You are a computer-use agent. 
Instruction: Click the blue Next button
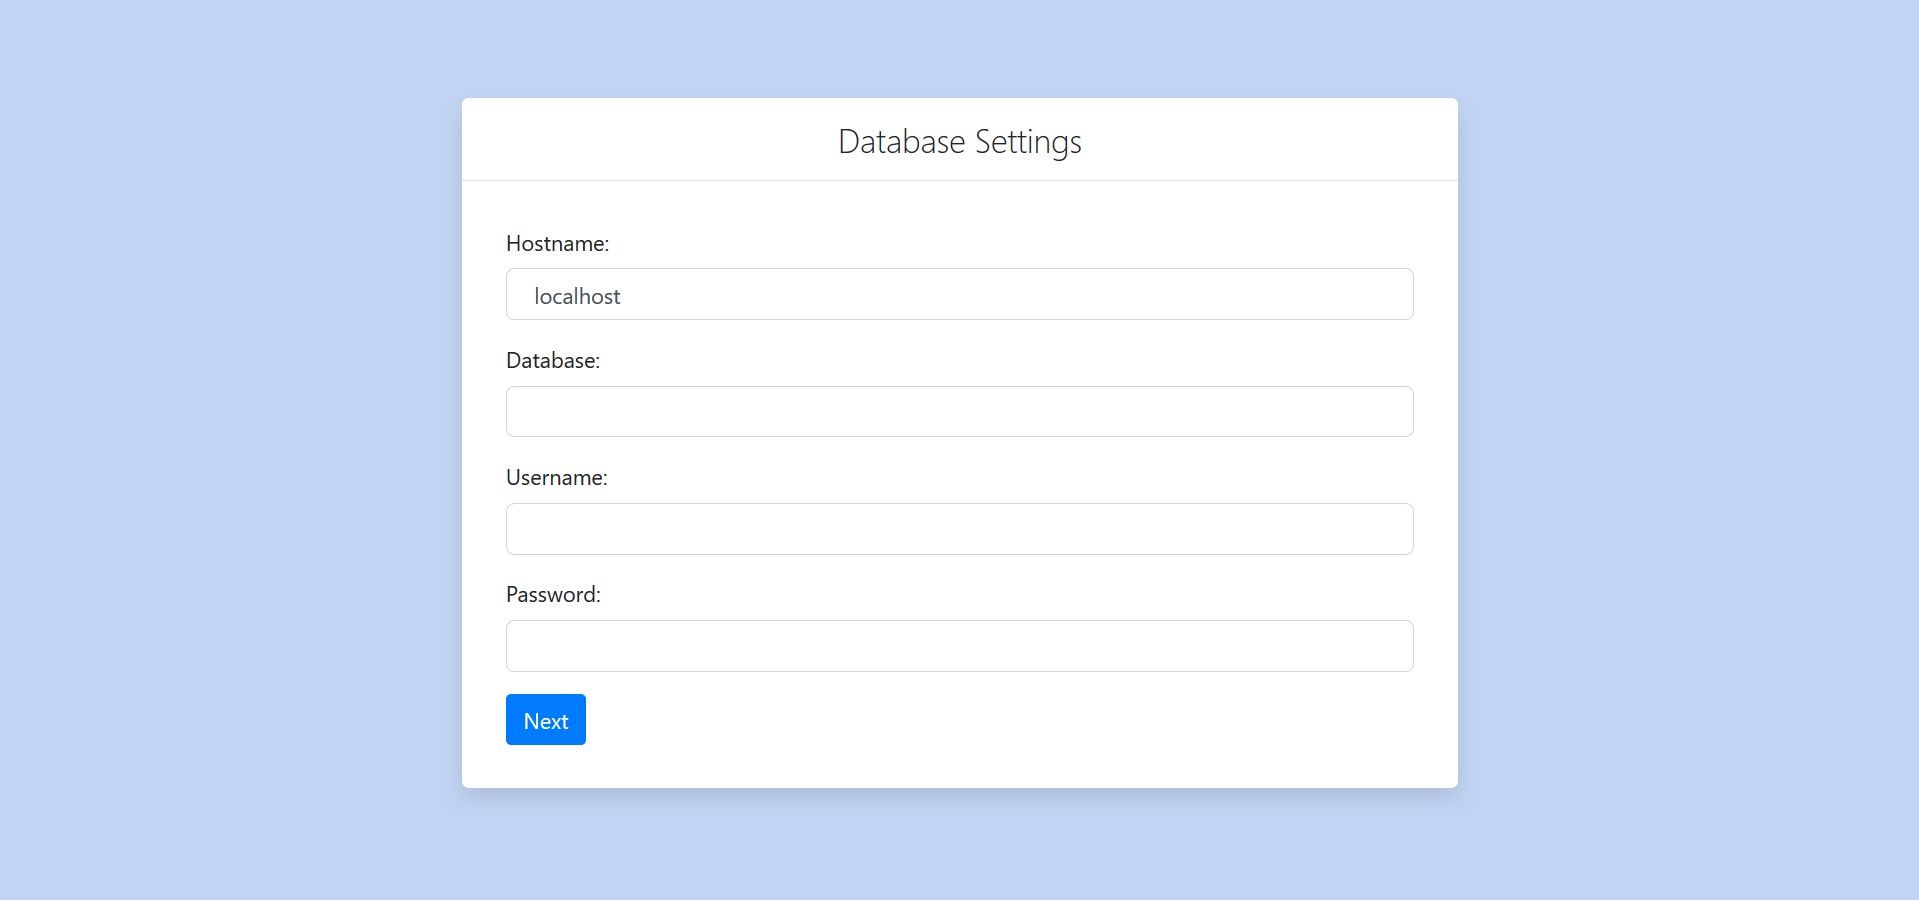546,720
